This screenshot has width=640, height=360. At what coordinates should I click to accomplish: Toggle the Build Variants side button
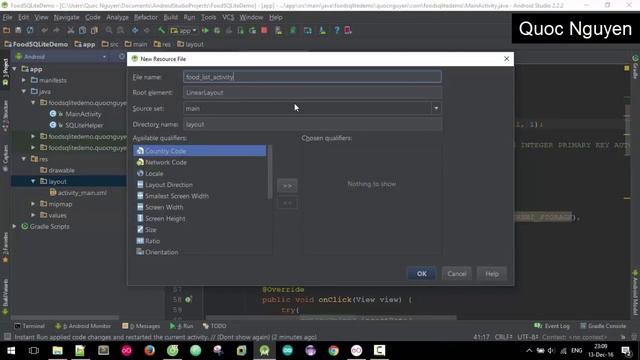coord(5,297)
